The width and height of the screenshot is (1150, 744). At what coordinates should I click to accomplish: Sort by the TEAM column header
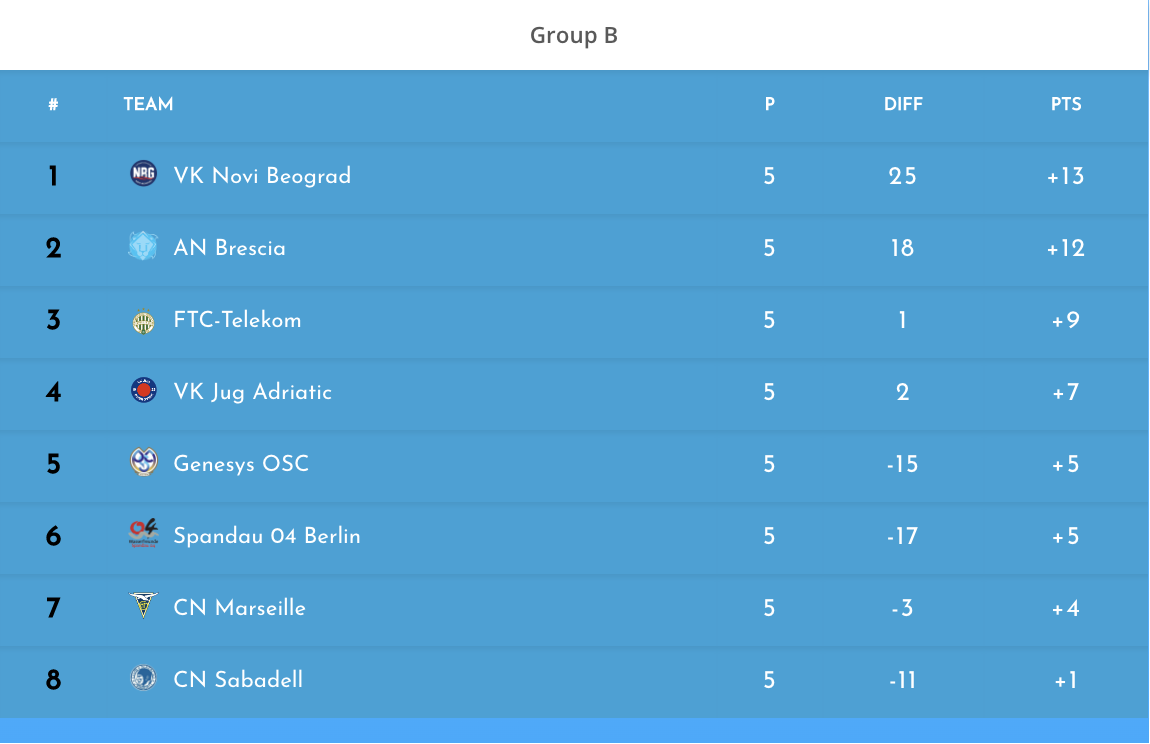click(148, 104)
